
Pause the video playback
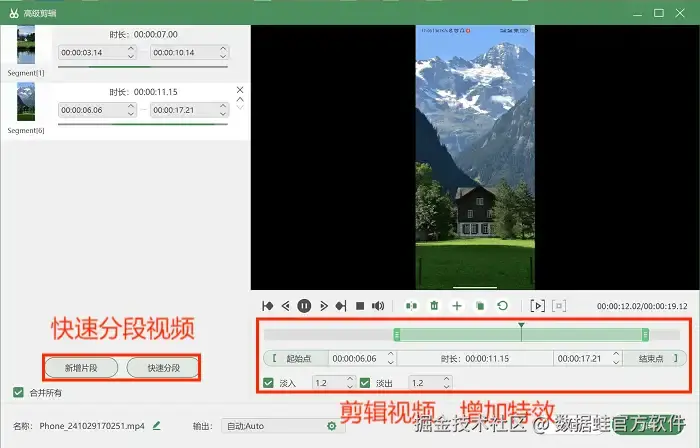304,306
